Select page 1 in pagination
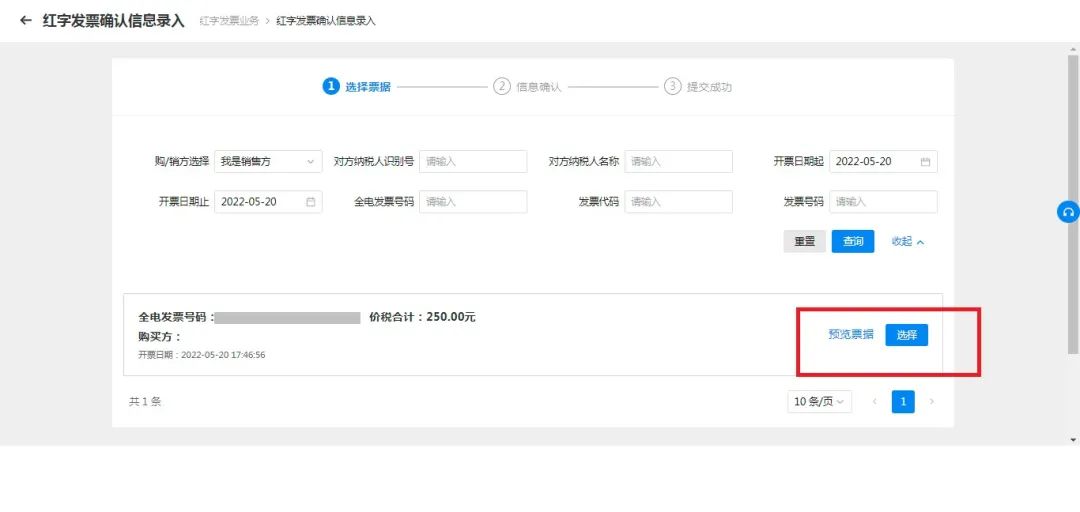The image size is (1080, 512). [903, 402]
